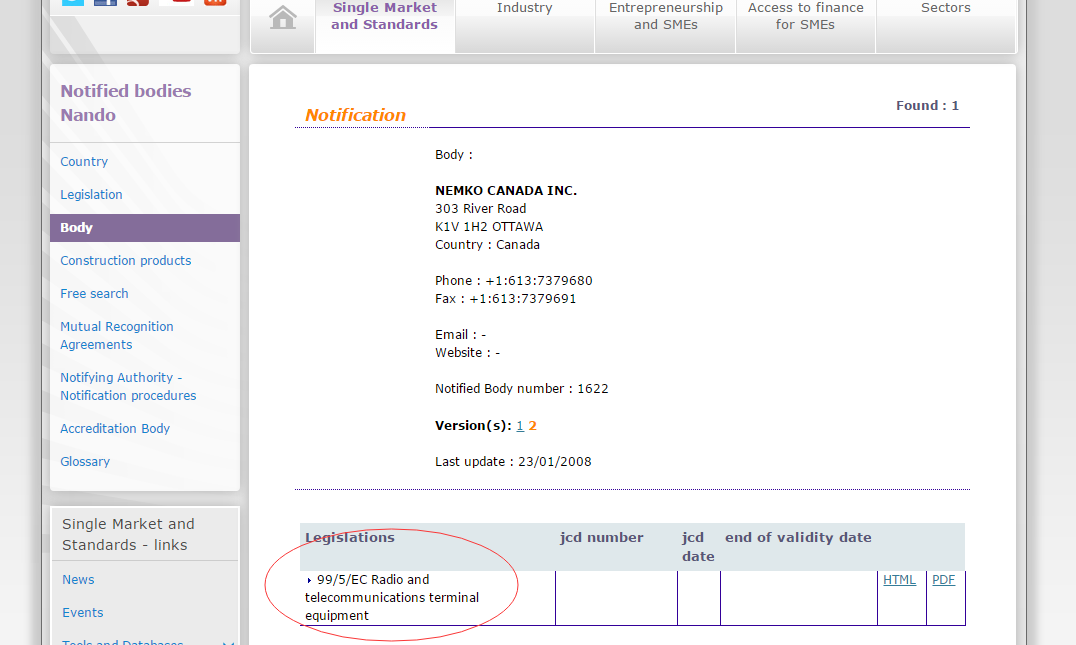Viewport: 1076px width, 645px height.
Task: Open Mutual Recognition Agreements link
Action: pos(117,336)
